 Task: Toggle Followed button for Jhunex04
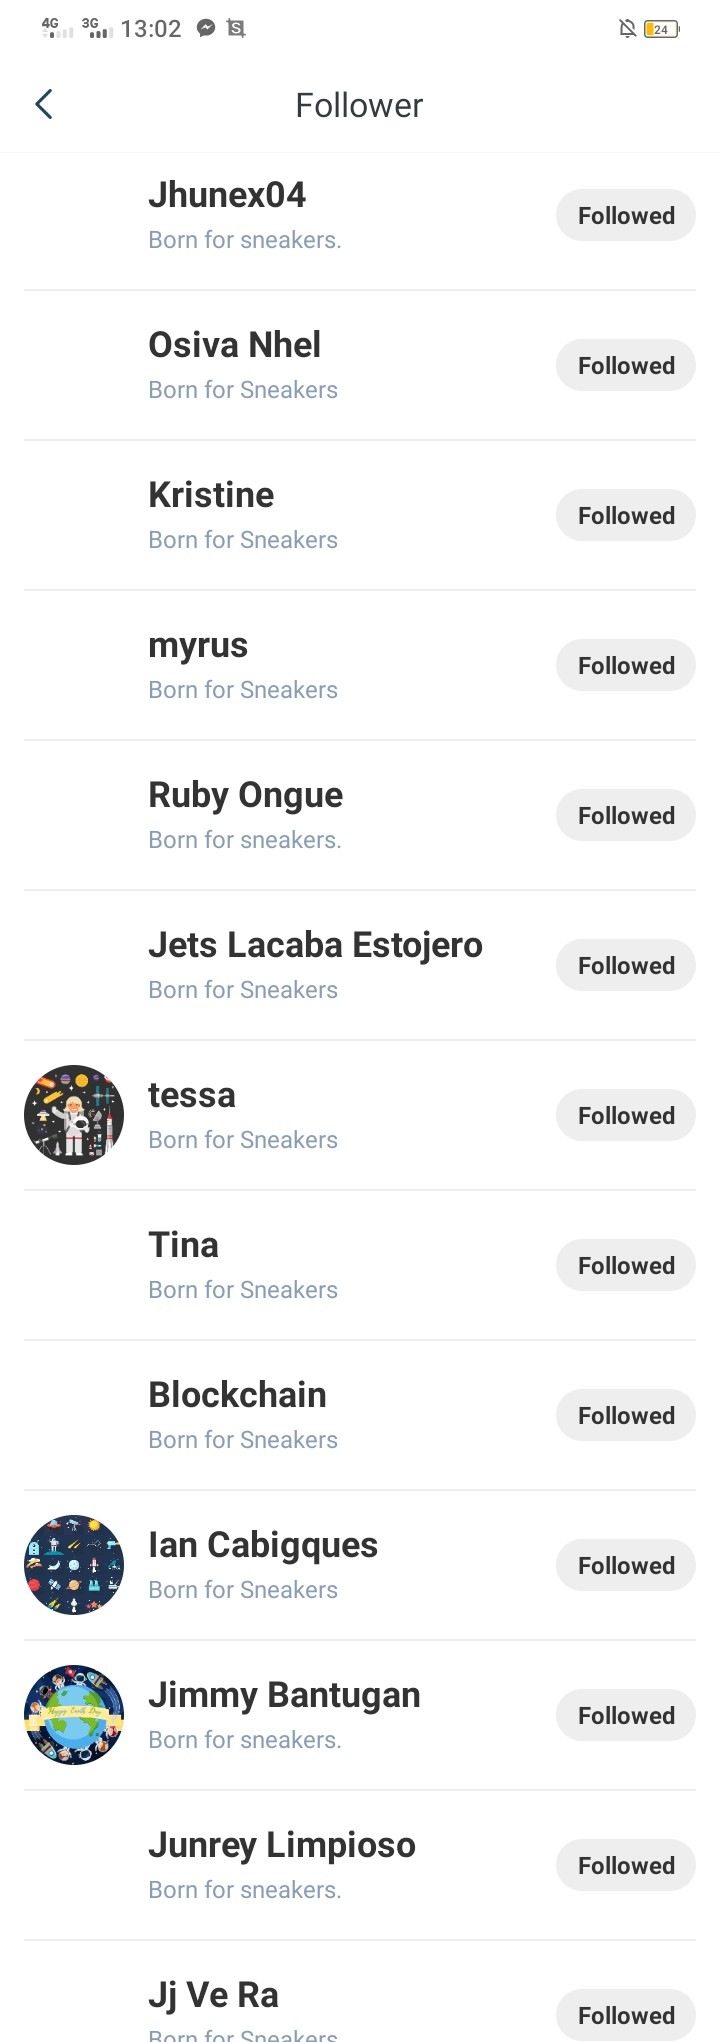626,215
